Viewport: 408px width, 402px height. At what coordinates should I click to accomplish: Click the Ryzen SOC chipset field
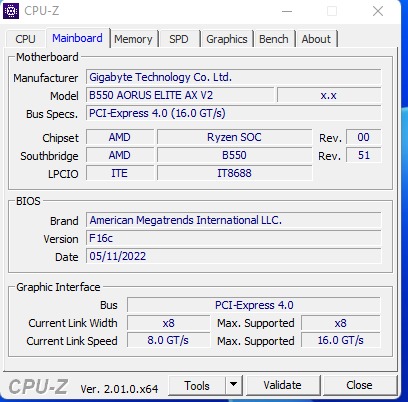[234, 137]
